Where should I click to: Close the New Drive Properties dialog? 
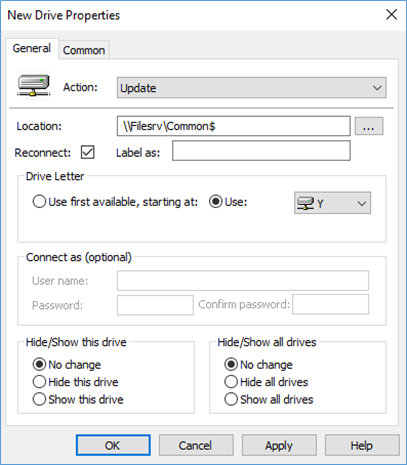391,15
